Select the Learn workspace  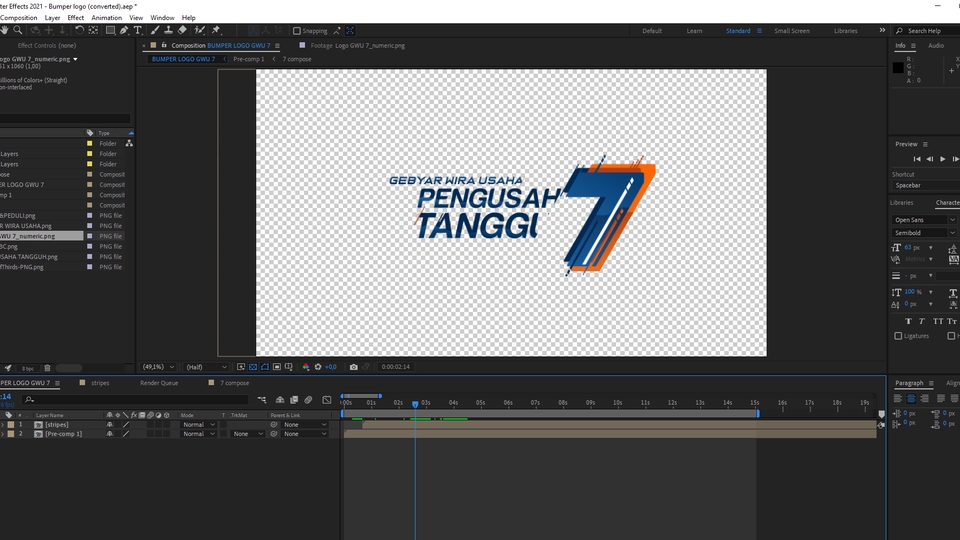(694, 31)
